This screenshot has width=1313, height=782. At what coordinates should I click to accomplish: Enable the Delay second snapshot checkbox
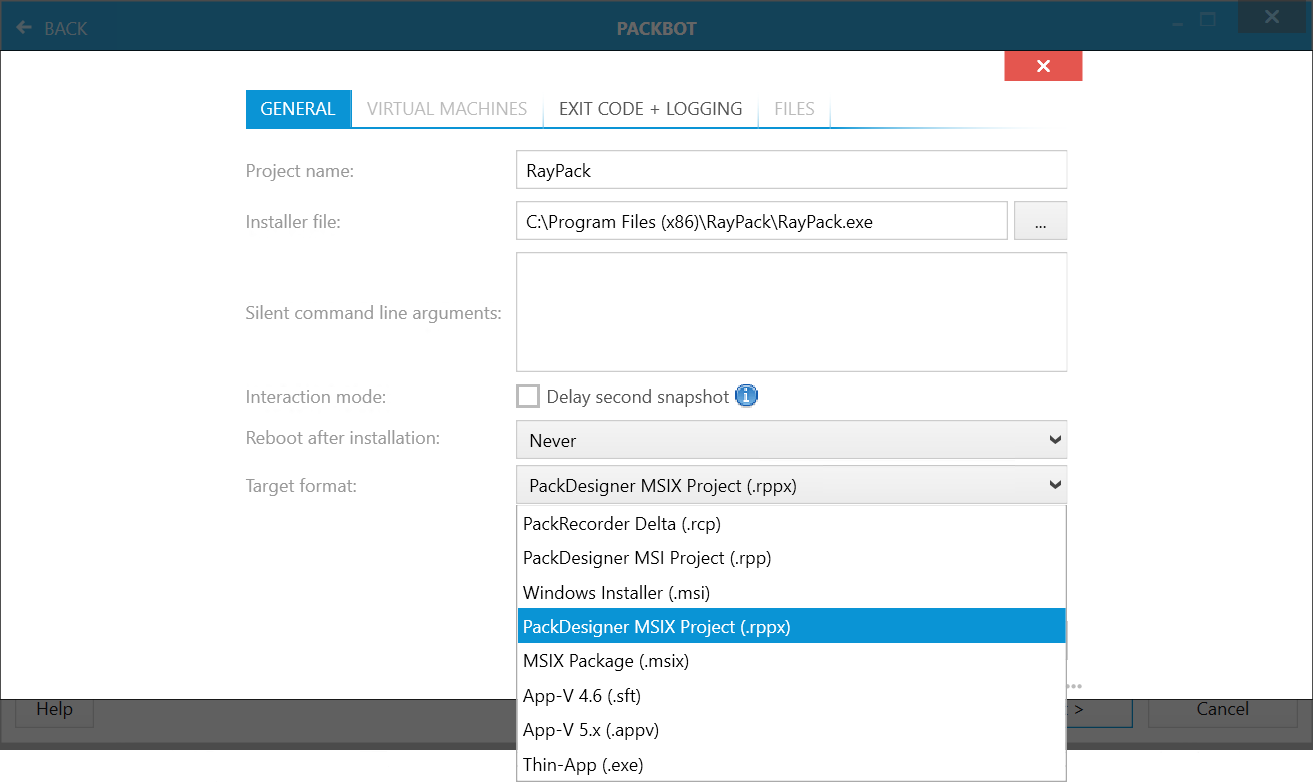click(x=528, y=396)
